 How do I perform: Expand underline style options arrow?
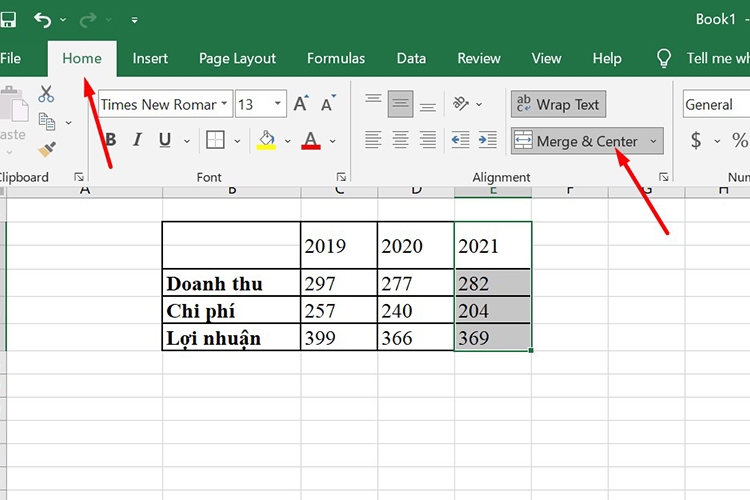click(187, 141)
